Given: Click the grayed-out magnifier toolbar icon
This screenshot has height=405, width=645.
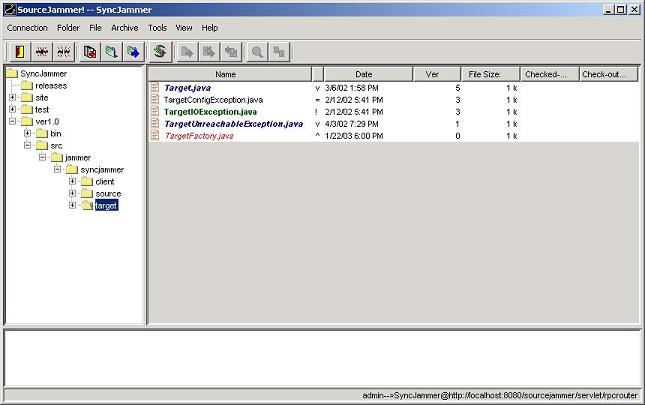Looking at the screenshot, I should tap(258, 52).
